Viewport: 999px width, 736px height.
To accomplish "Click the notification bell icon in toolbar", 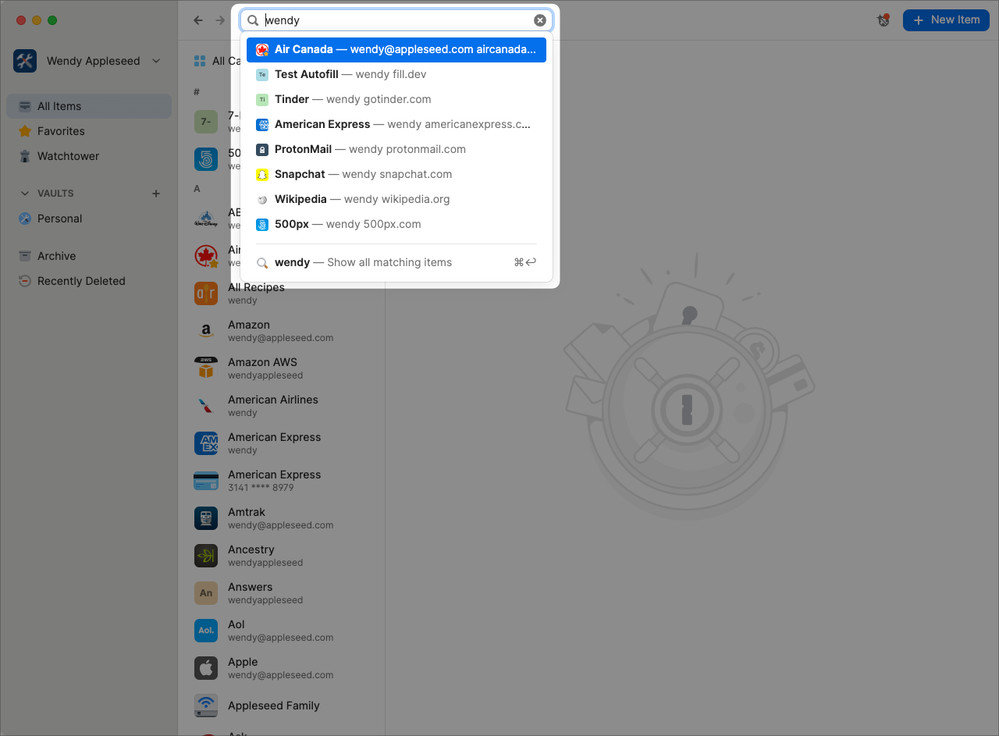I will (x=883, y=20).
